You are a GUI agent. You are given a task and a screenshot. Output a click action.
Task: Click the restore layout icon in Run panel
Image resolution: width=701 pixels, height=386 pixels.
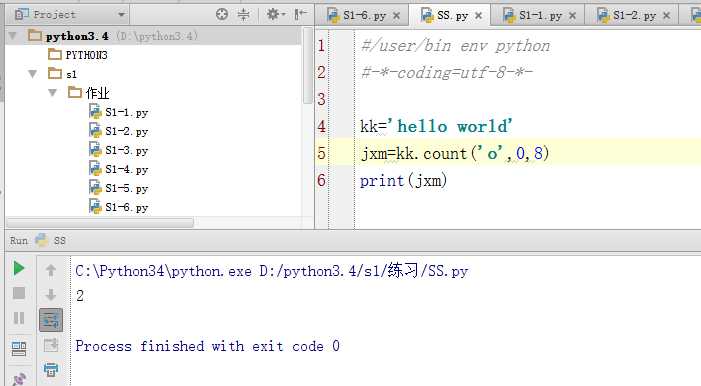(19, 348)
